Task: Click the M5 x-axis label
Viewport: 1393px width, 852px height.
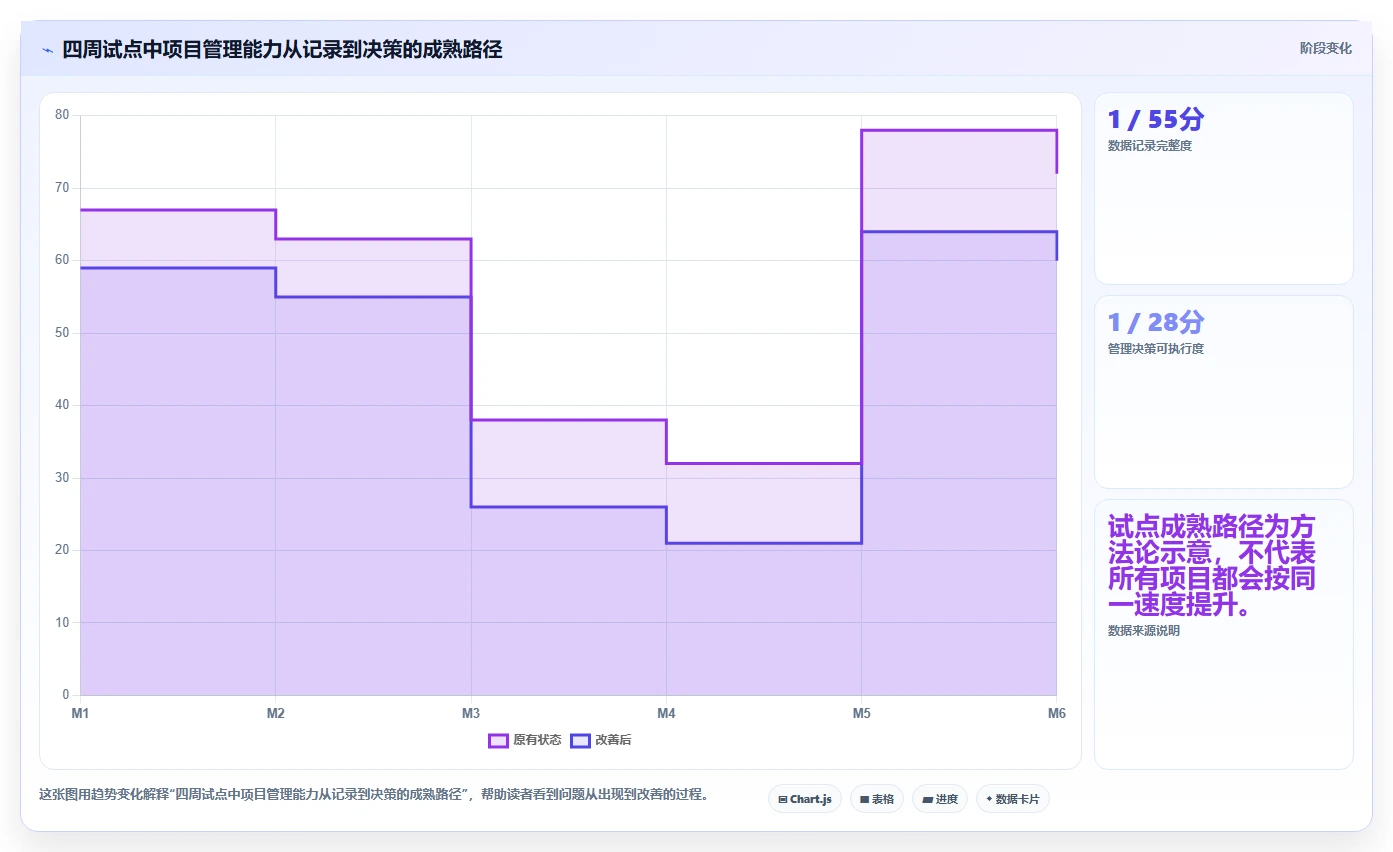Action: point(861,714)
